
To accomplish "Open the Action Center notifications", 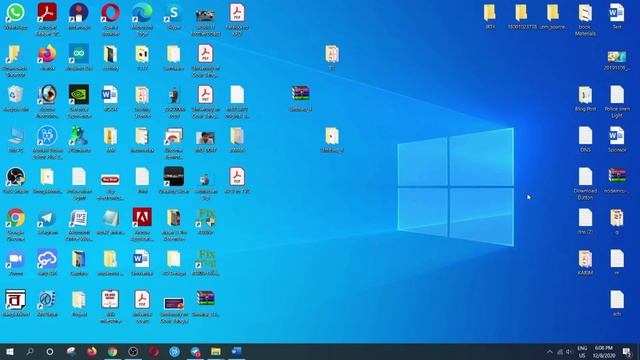I will [627, 352].
